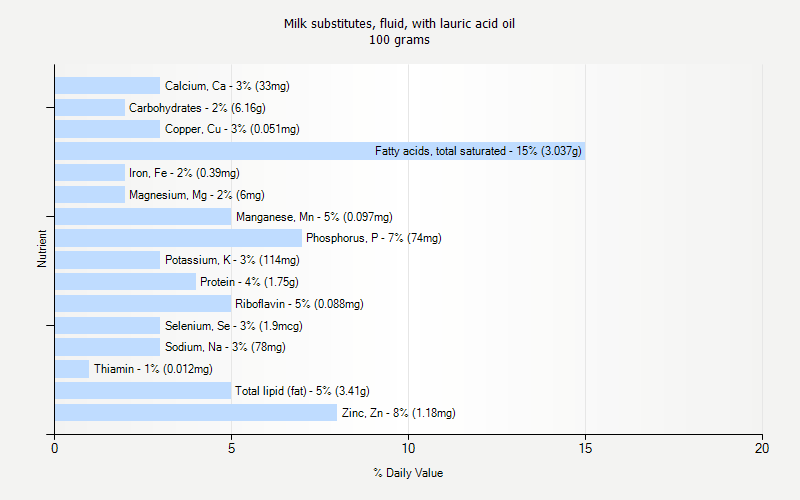The height and width of the screenshot is (500, 800).
Task: Click the Riboflavin 5% bar
Action: pyautogui.click(x=143, y=303)
